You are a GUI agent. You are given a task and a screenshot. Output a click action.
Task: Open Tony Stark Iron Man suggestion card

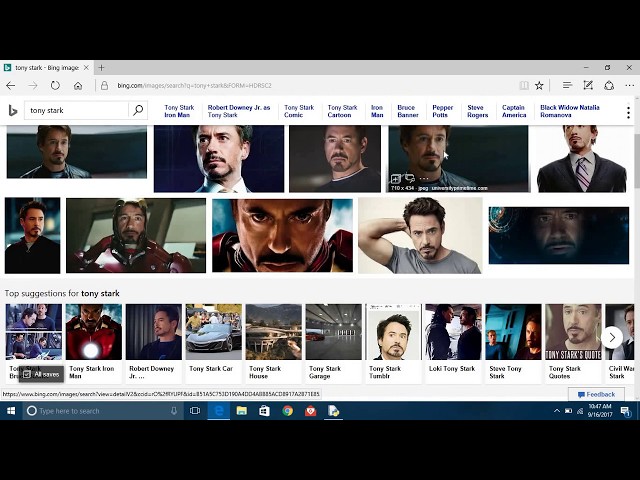coord(93,343)
